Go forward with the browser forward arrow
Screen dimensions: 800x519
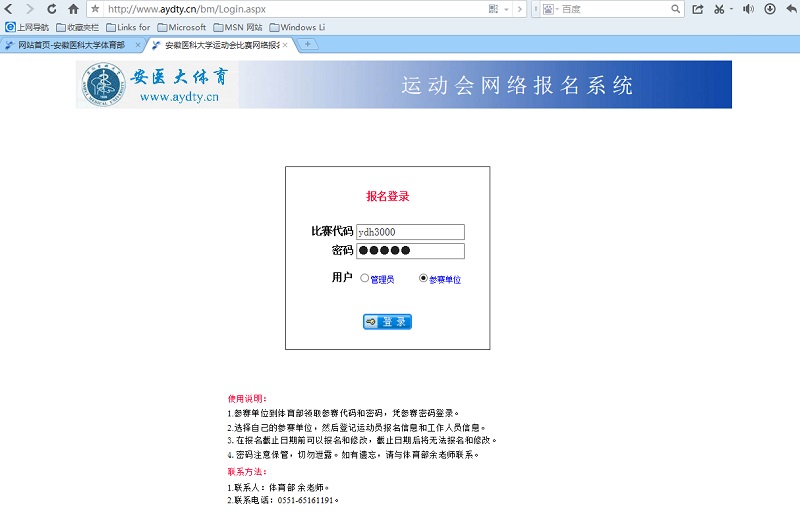(x=30, y=9)
